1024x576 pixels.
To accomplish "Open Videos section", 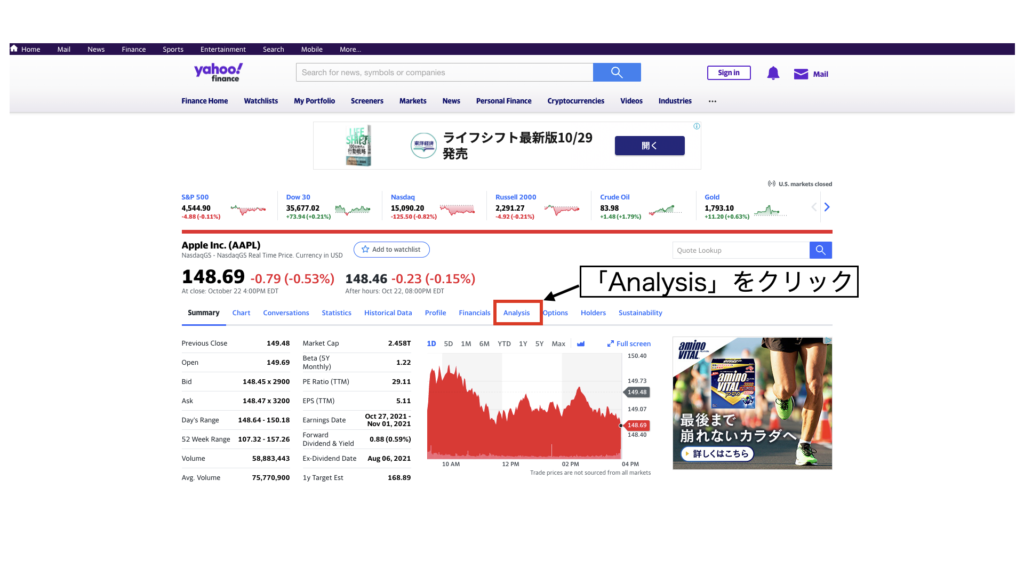I will tap(631, 101).
